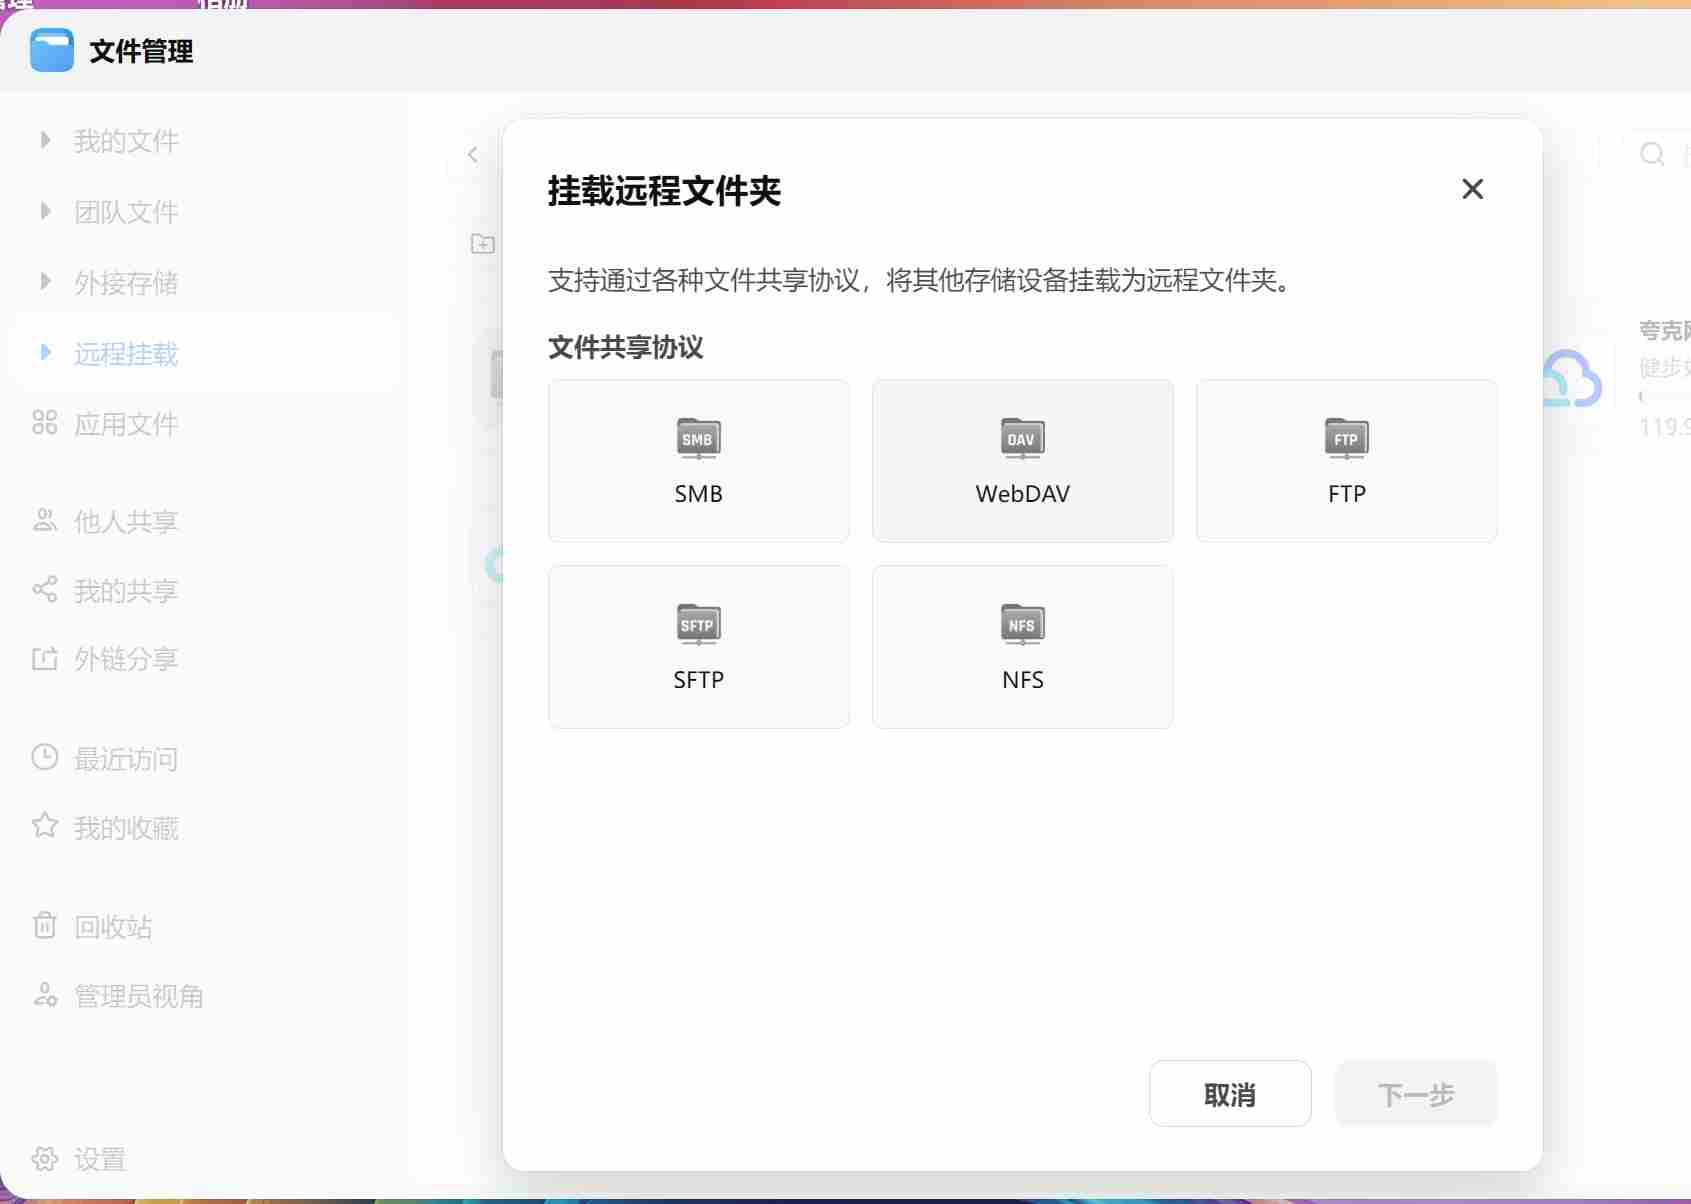Open 团队文件 in the sidebar
This screenshot has height=1204, width=1691.
click(126, 212)
